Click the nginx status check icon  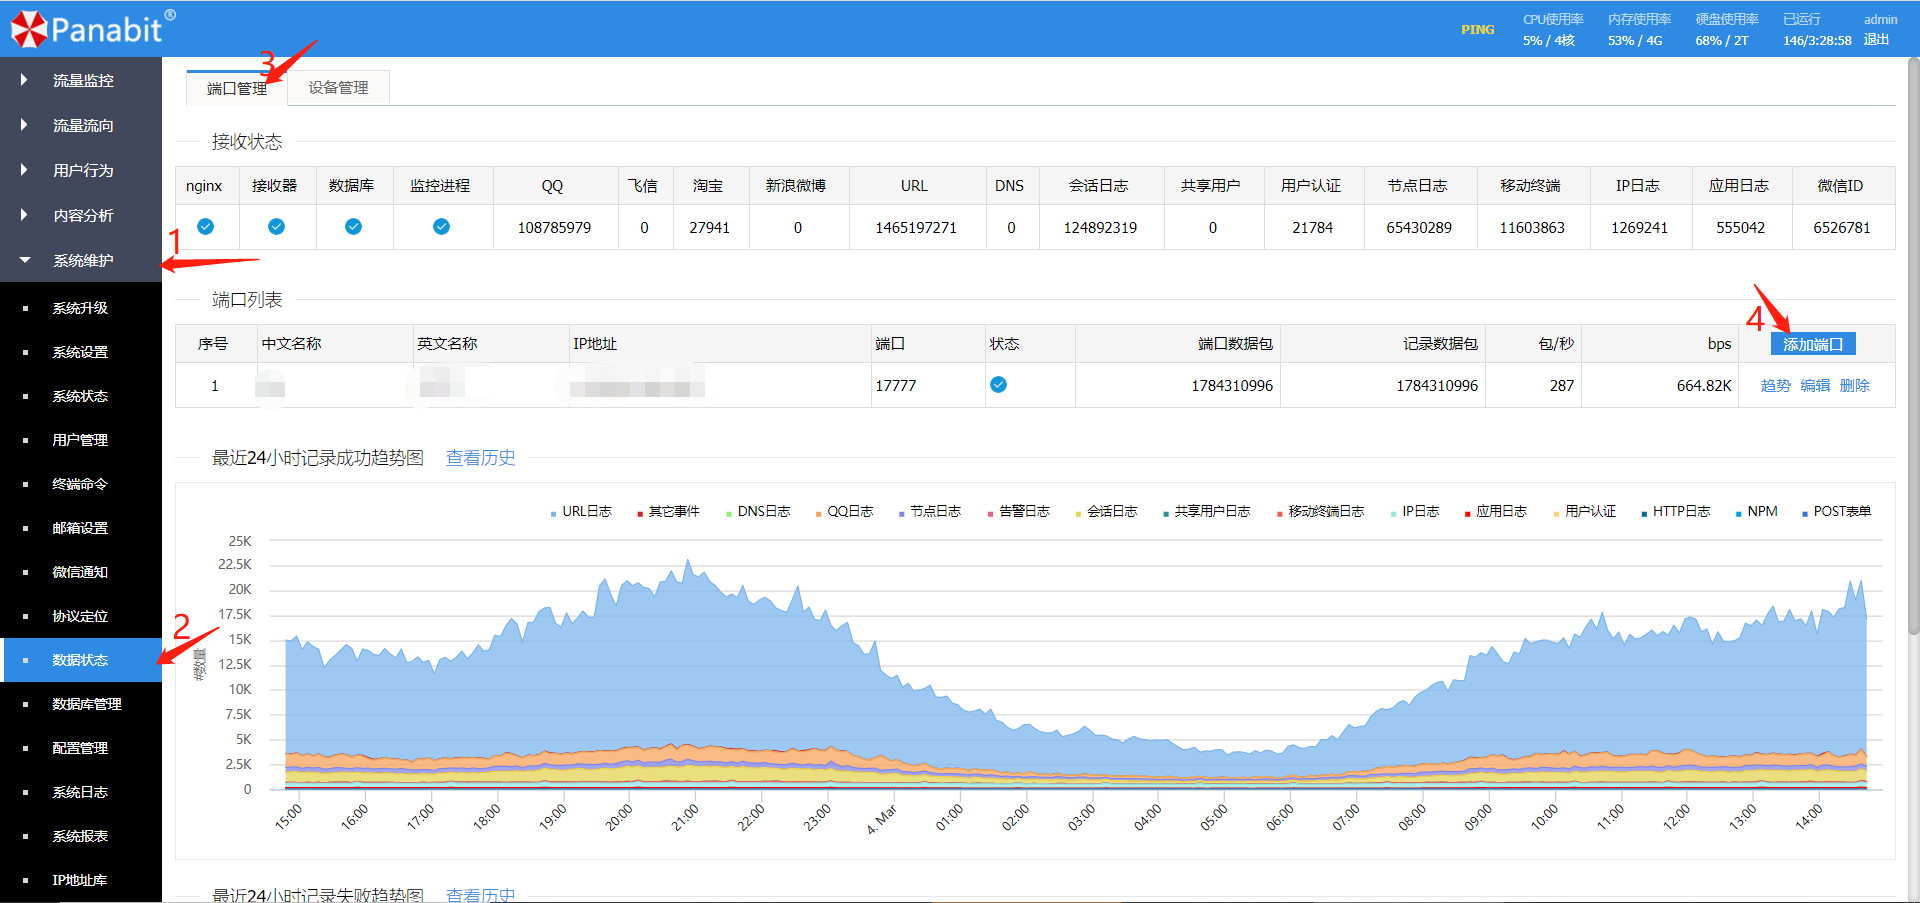205,227
